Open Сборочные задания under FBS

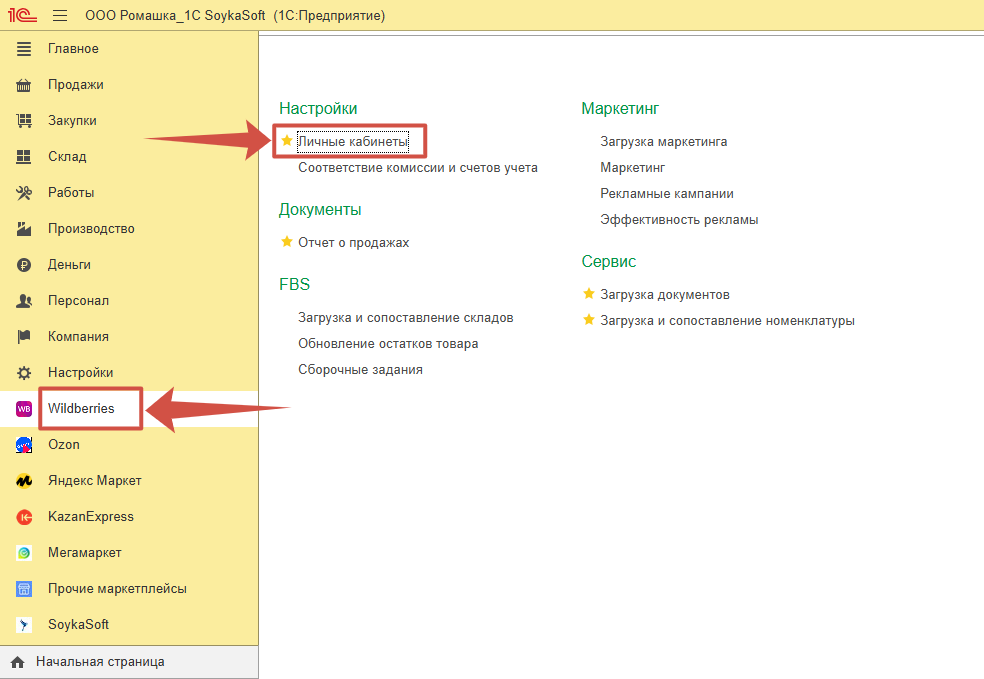pyautogui.click(x=360, y=370)
